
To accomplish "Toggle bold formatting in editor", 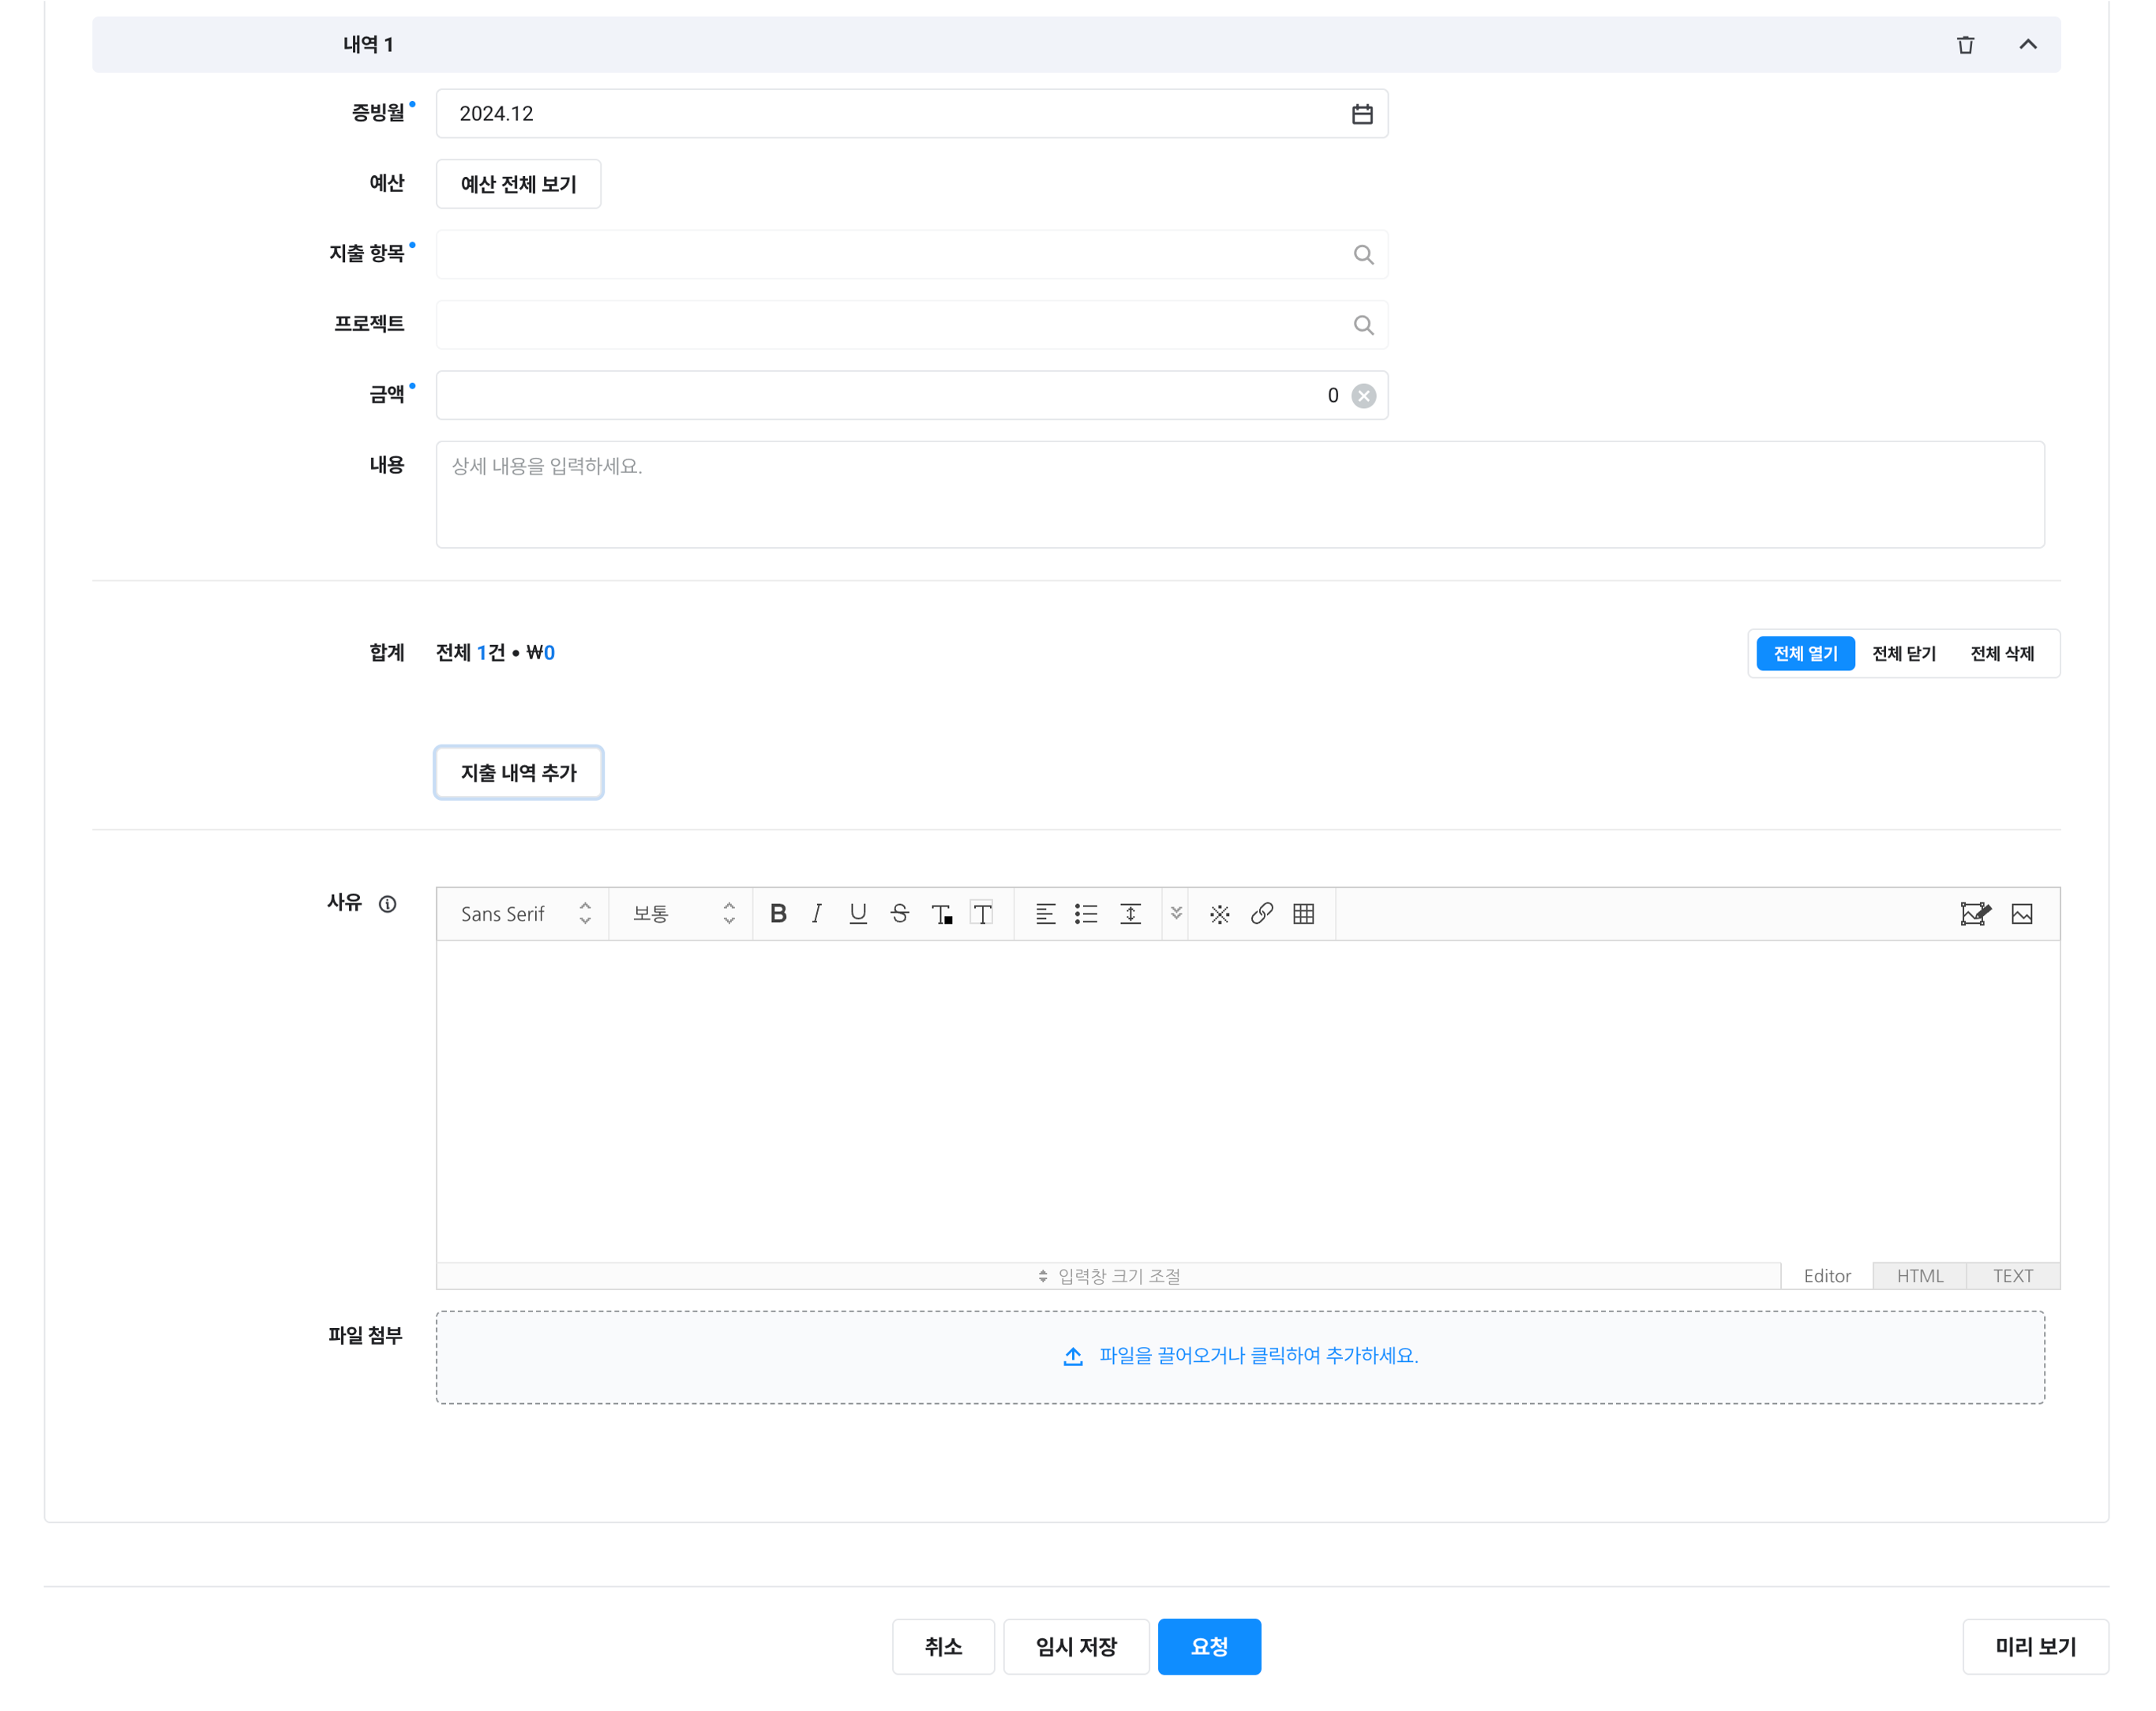I will click(778, 914).
